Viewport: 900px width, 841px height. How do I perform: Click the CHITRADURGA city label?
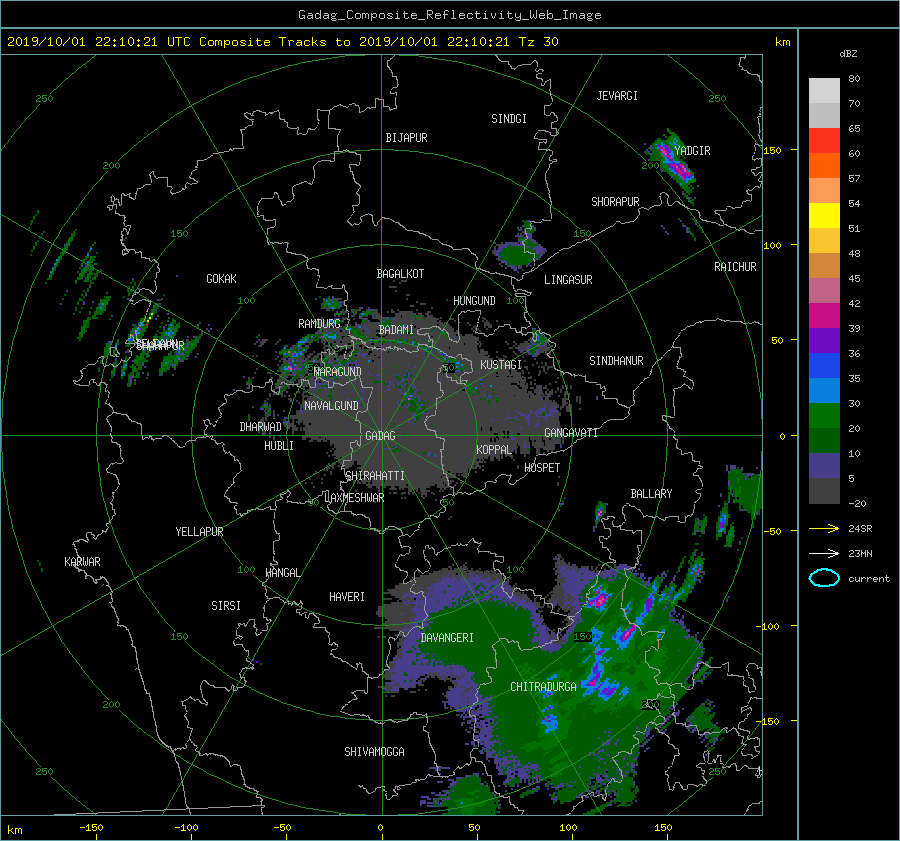(543, 687)
